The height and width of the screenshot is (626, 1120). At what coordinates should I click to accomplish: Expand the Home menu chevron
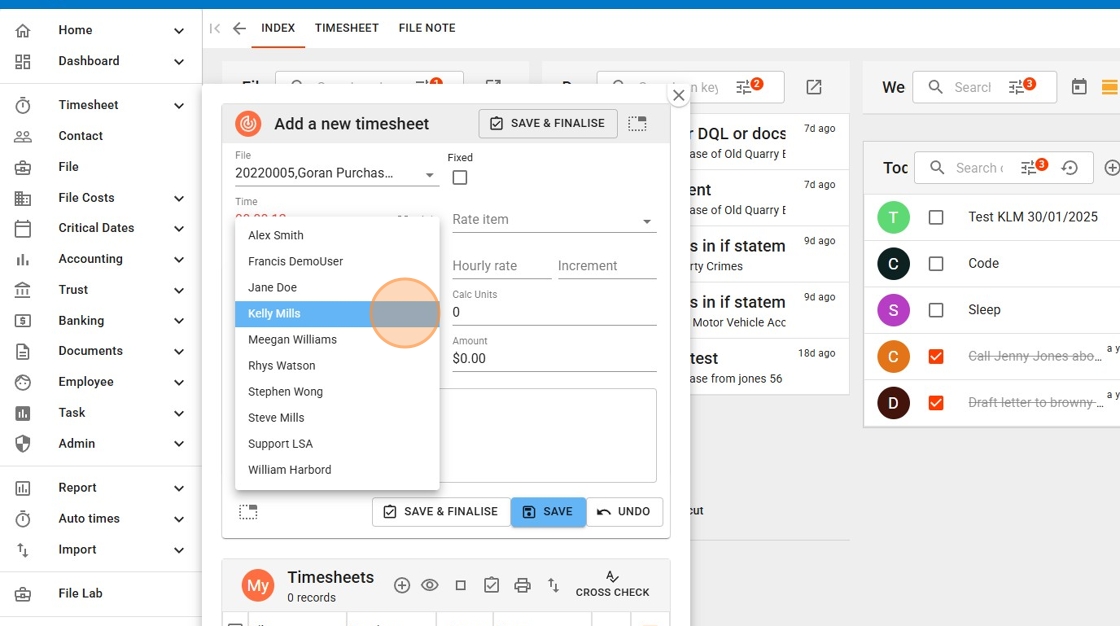click(x=179, y=31)
